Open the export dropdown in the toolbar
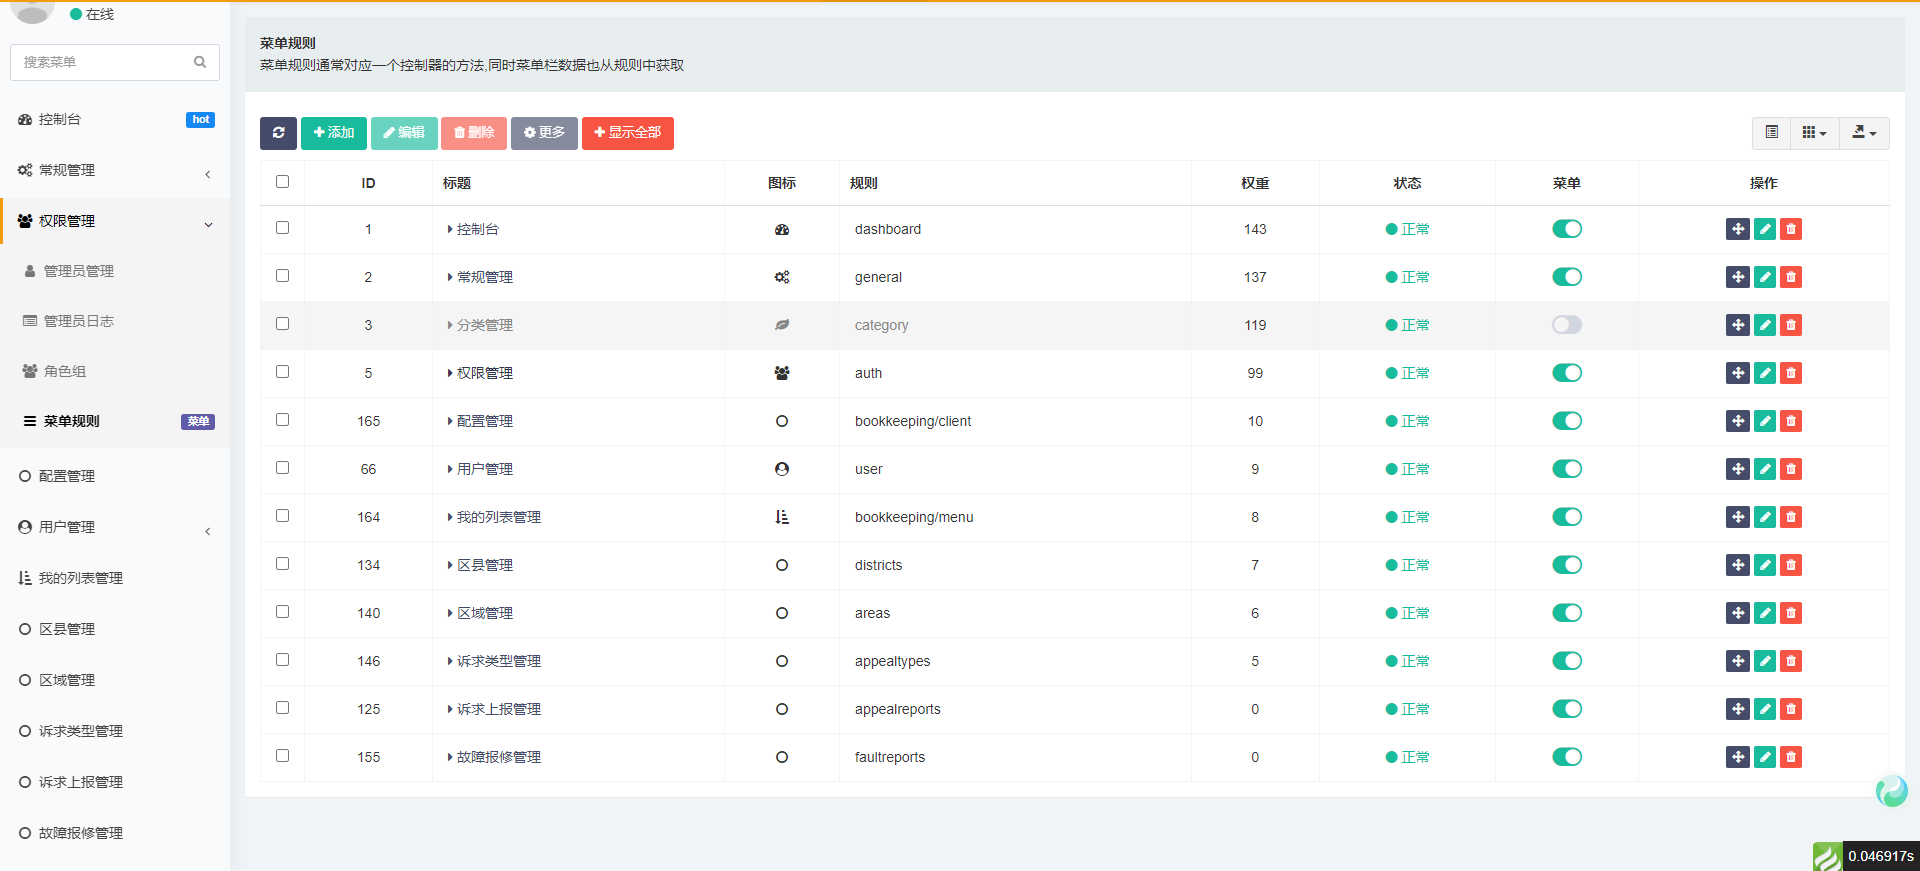Screen dimensions: 1920x871 [1863, 133]
